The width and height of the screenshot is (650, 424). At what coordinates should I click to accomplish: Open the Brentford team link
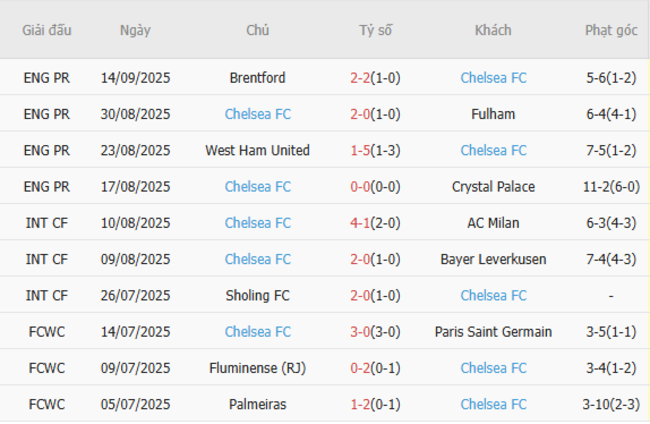[x=257, y=78]
